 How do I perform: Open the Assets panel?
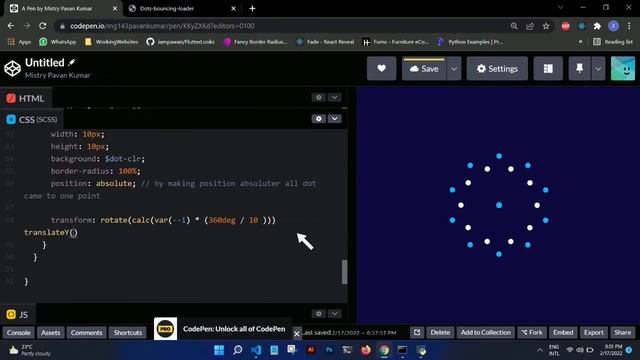[50, 333]
